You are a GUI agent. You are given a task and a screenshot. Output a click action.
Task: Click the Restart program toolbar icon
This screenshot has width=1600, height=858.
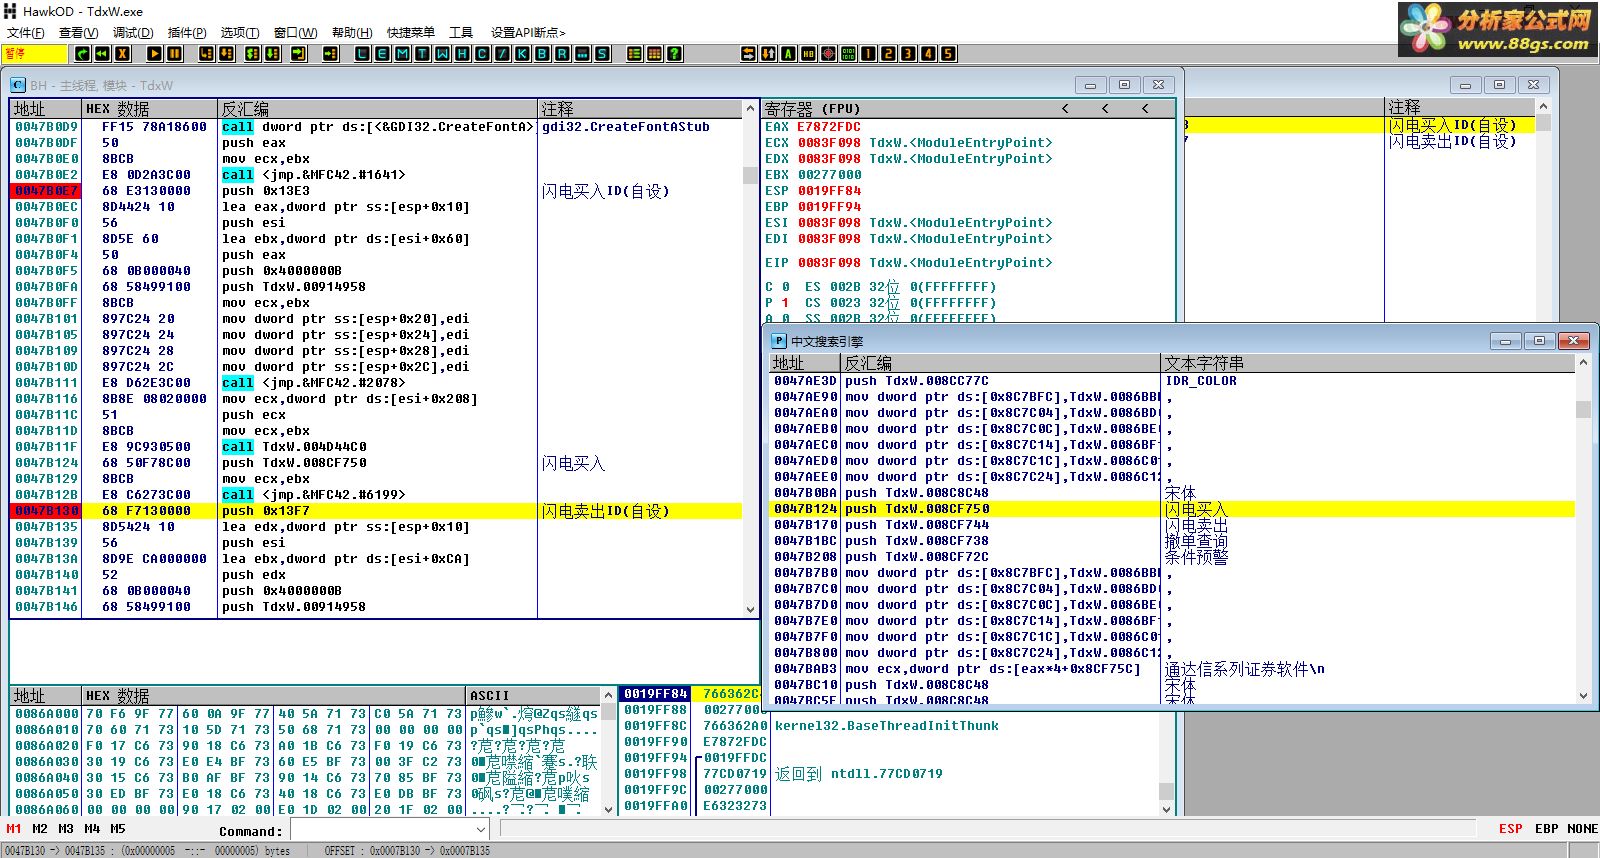click(83, 54)
